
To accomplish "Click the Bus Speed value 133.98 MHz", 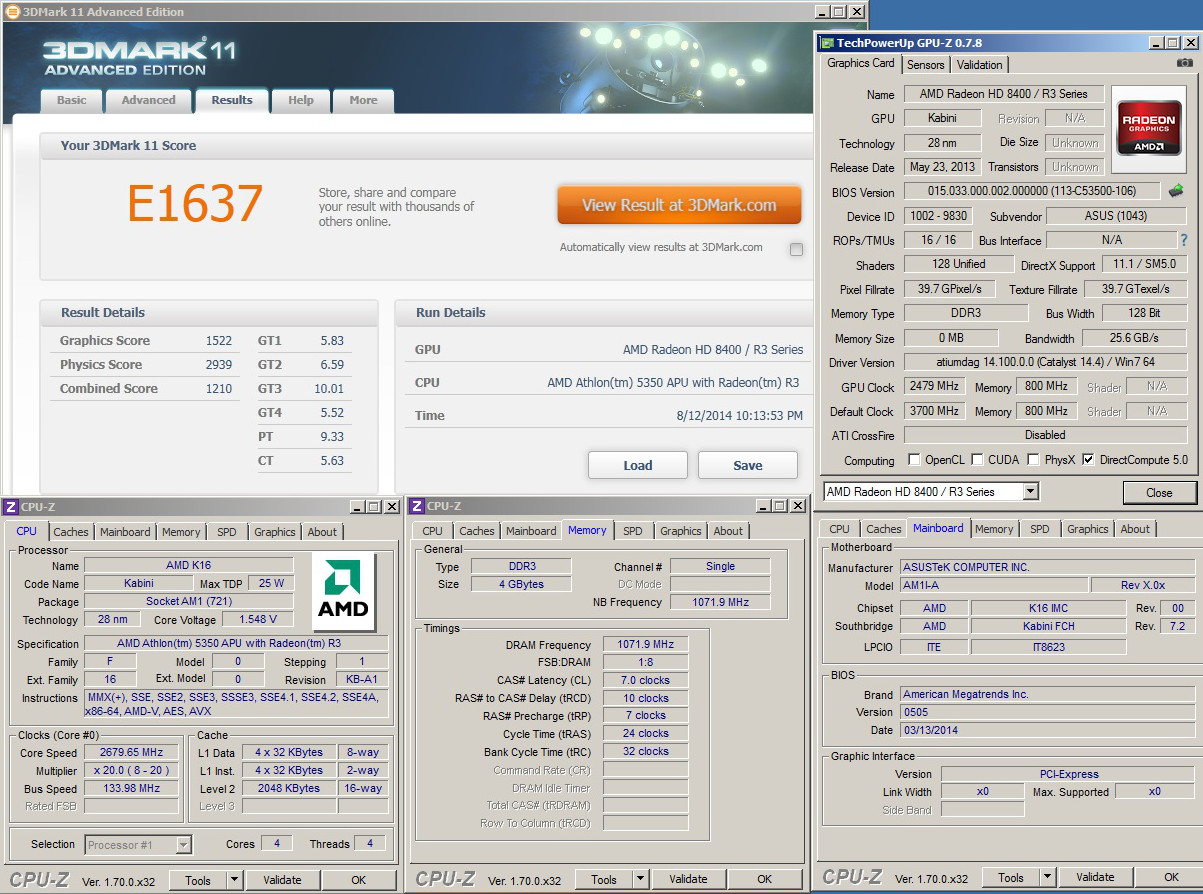I will pos(131,789).
